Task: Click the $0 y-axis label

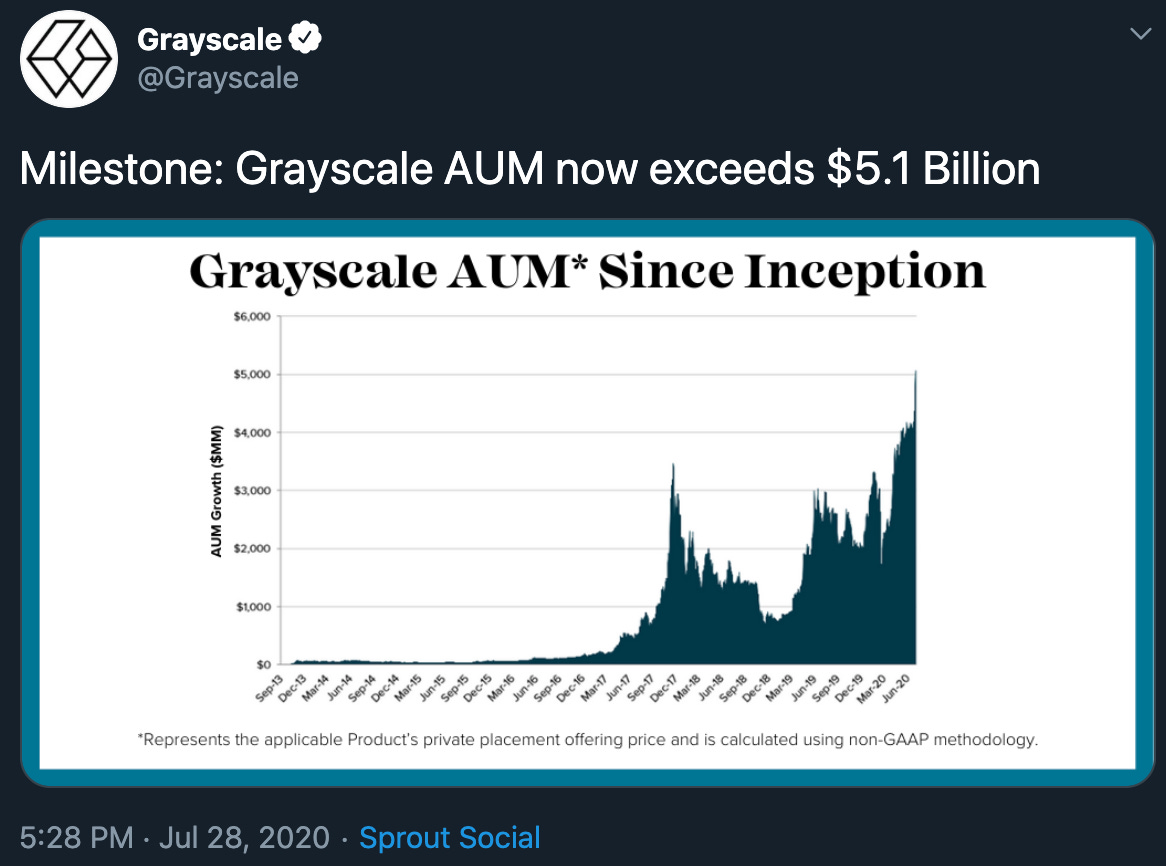Action: (x=263, y=665)
